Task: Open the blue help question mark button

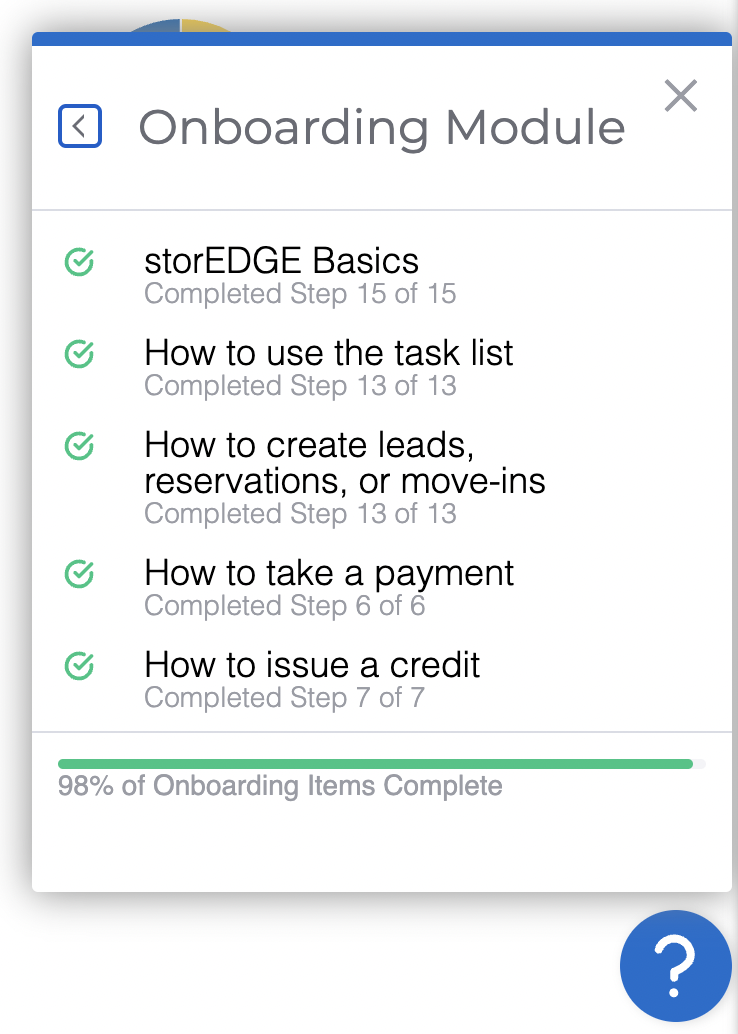Action: 675,966
